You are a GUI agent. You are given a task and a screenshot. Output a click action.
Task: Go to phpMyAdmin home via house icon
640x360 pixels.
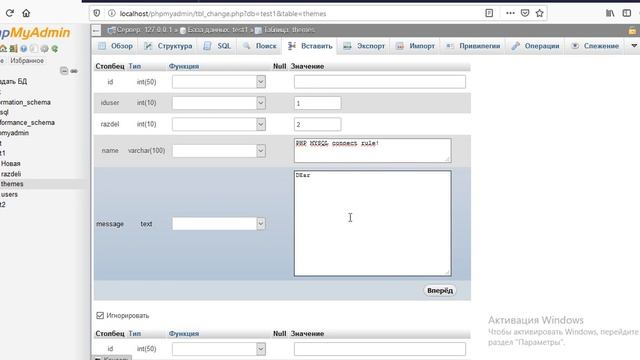[x=3, y=49]
